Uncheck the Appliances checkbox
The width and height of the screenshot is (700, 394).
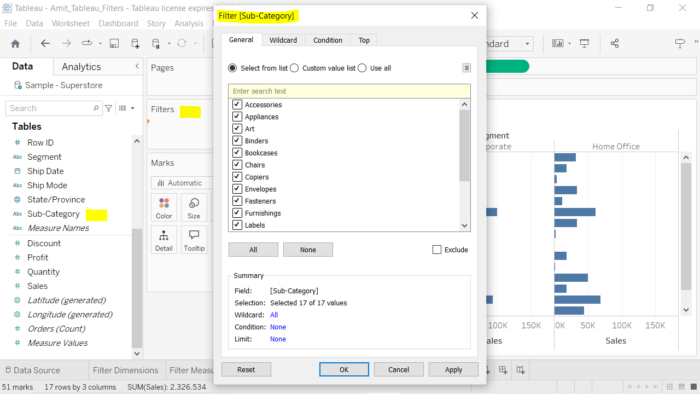[237, 116]
